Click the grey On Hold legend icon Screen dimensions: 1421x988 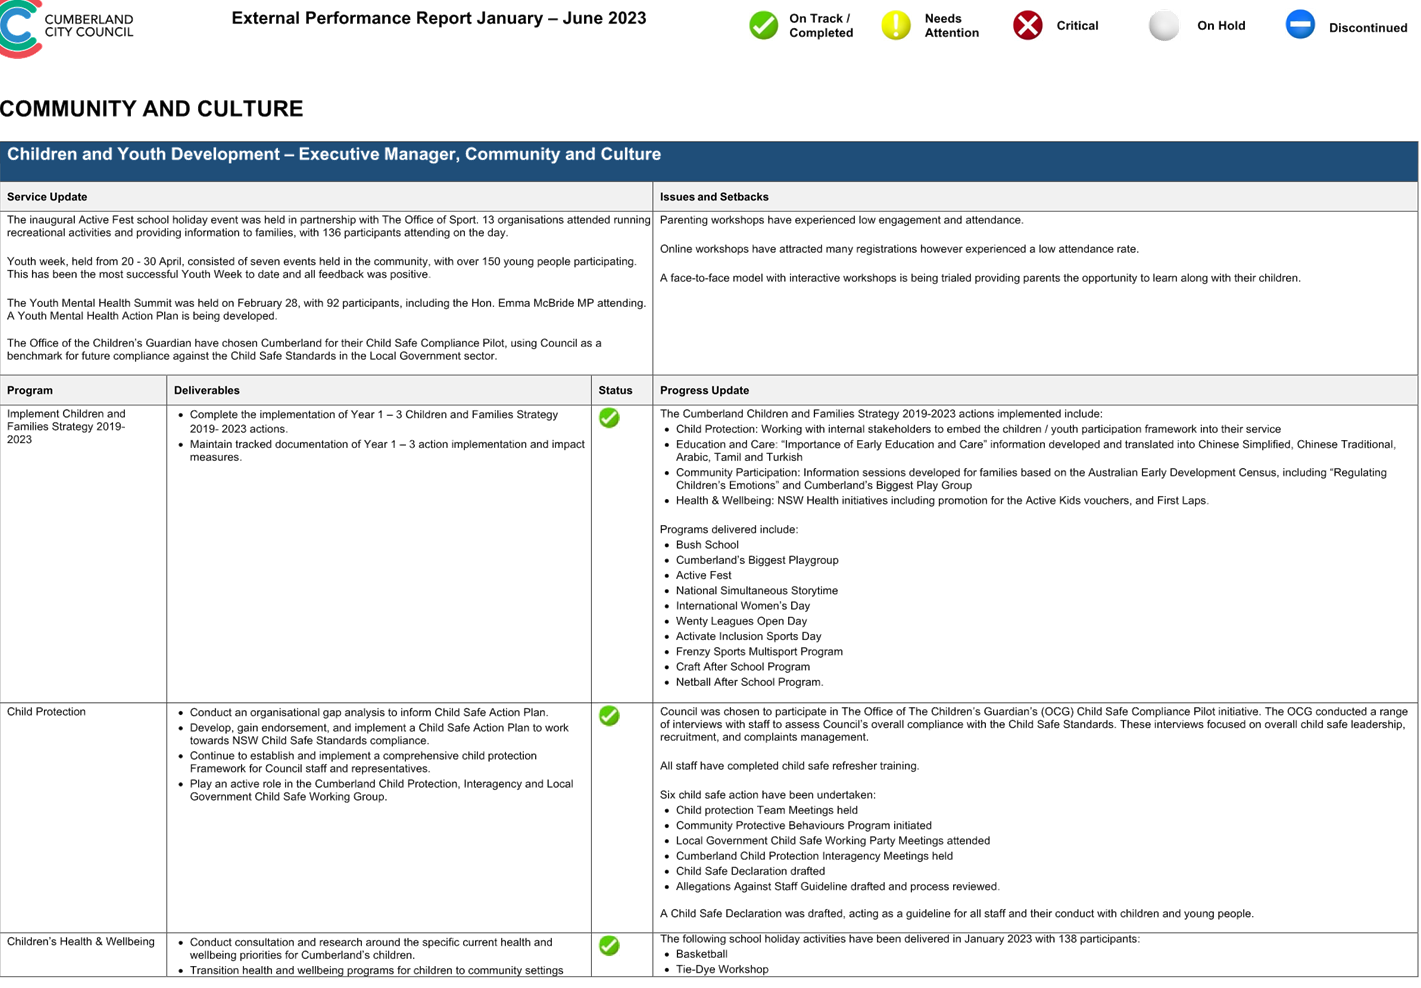click(1164, 25)
